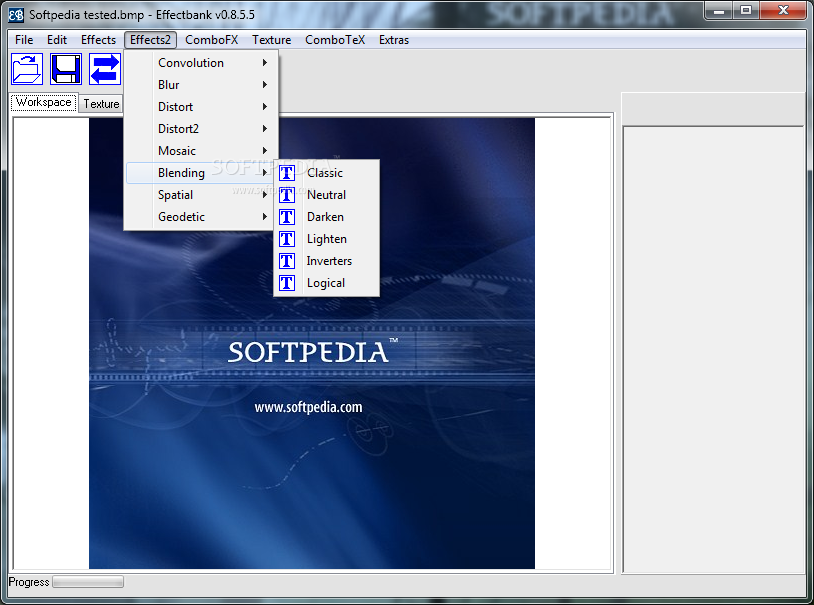Minimize the Effectbank window

(719, 10)
